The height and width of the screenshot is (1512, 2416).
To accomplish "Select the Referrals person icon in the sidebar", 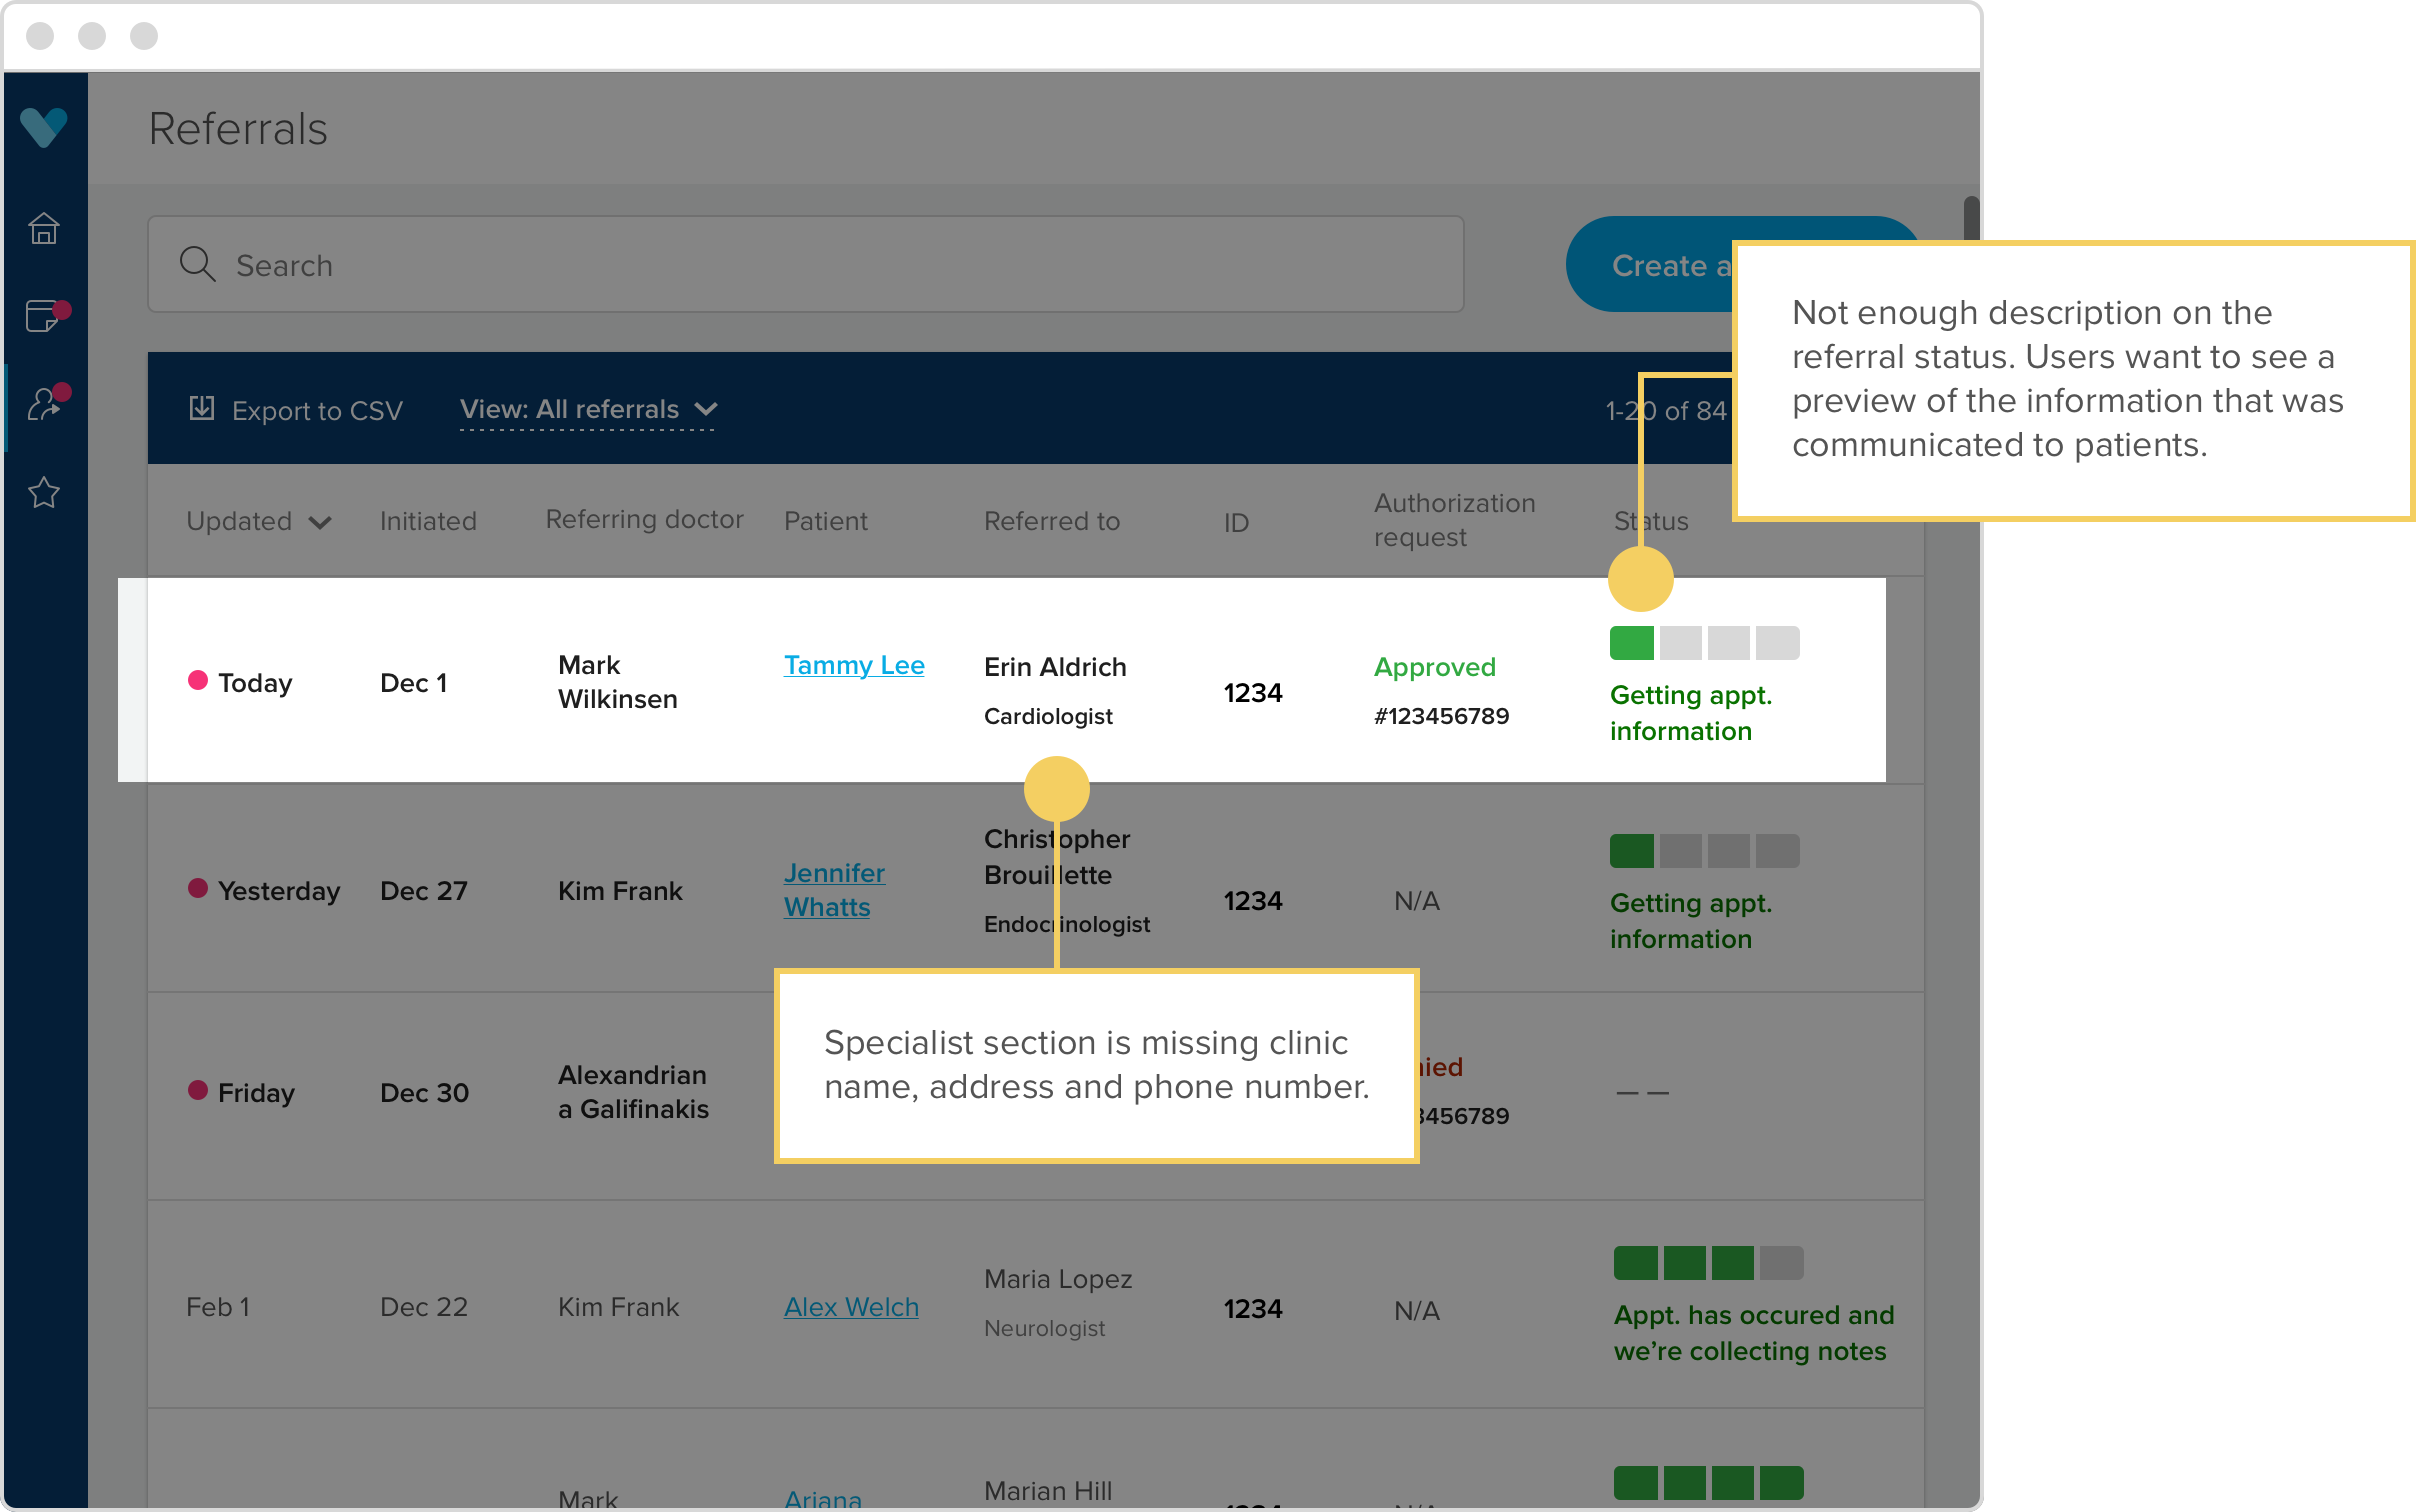I will point(45,404).
